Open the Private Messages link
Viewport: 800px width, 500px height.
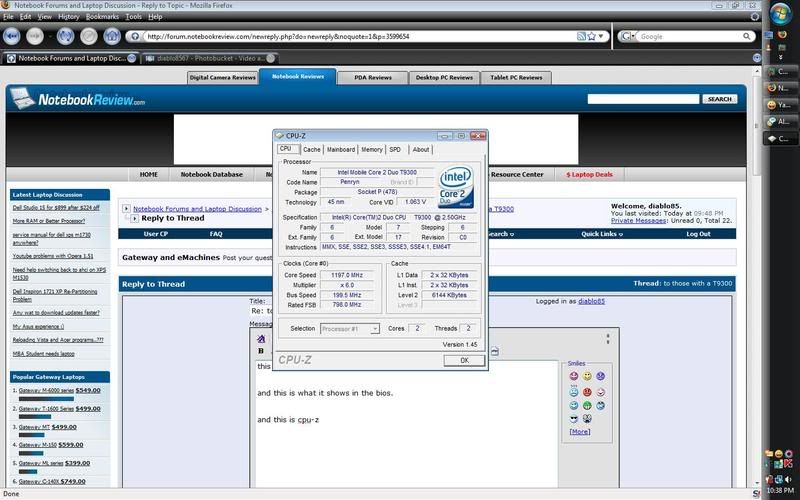tap(638, 220)
